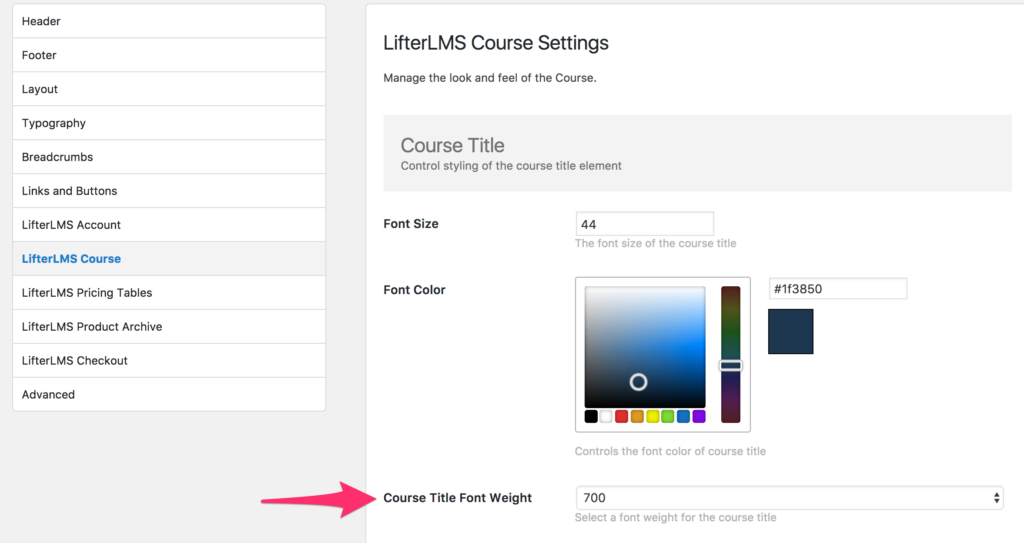
Task: Pick the red palette swatch
Action: click(622, 416)
